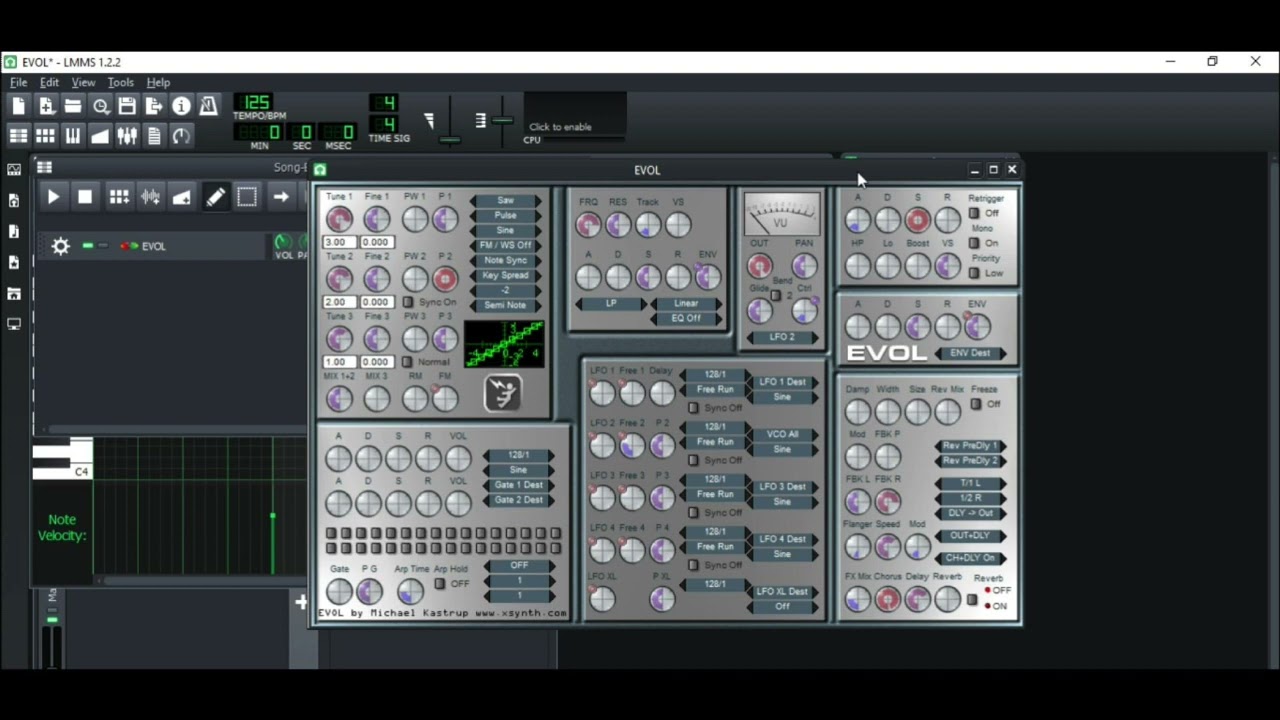Screen dimensions: 1280x720
Task: Open the Piano Roll toolbar icon
Action: click(x=73, y=136)
